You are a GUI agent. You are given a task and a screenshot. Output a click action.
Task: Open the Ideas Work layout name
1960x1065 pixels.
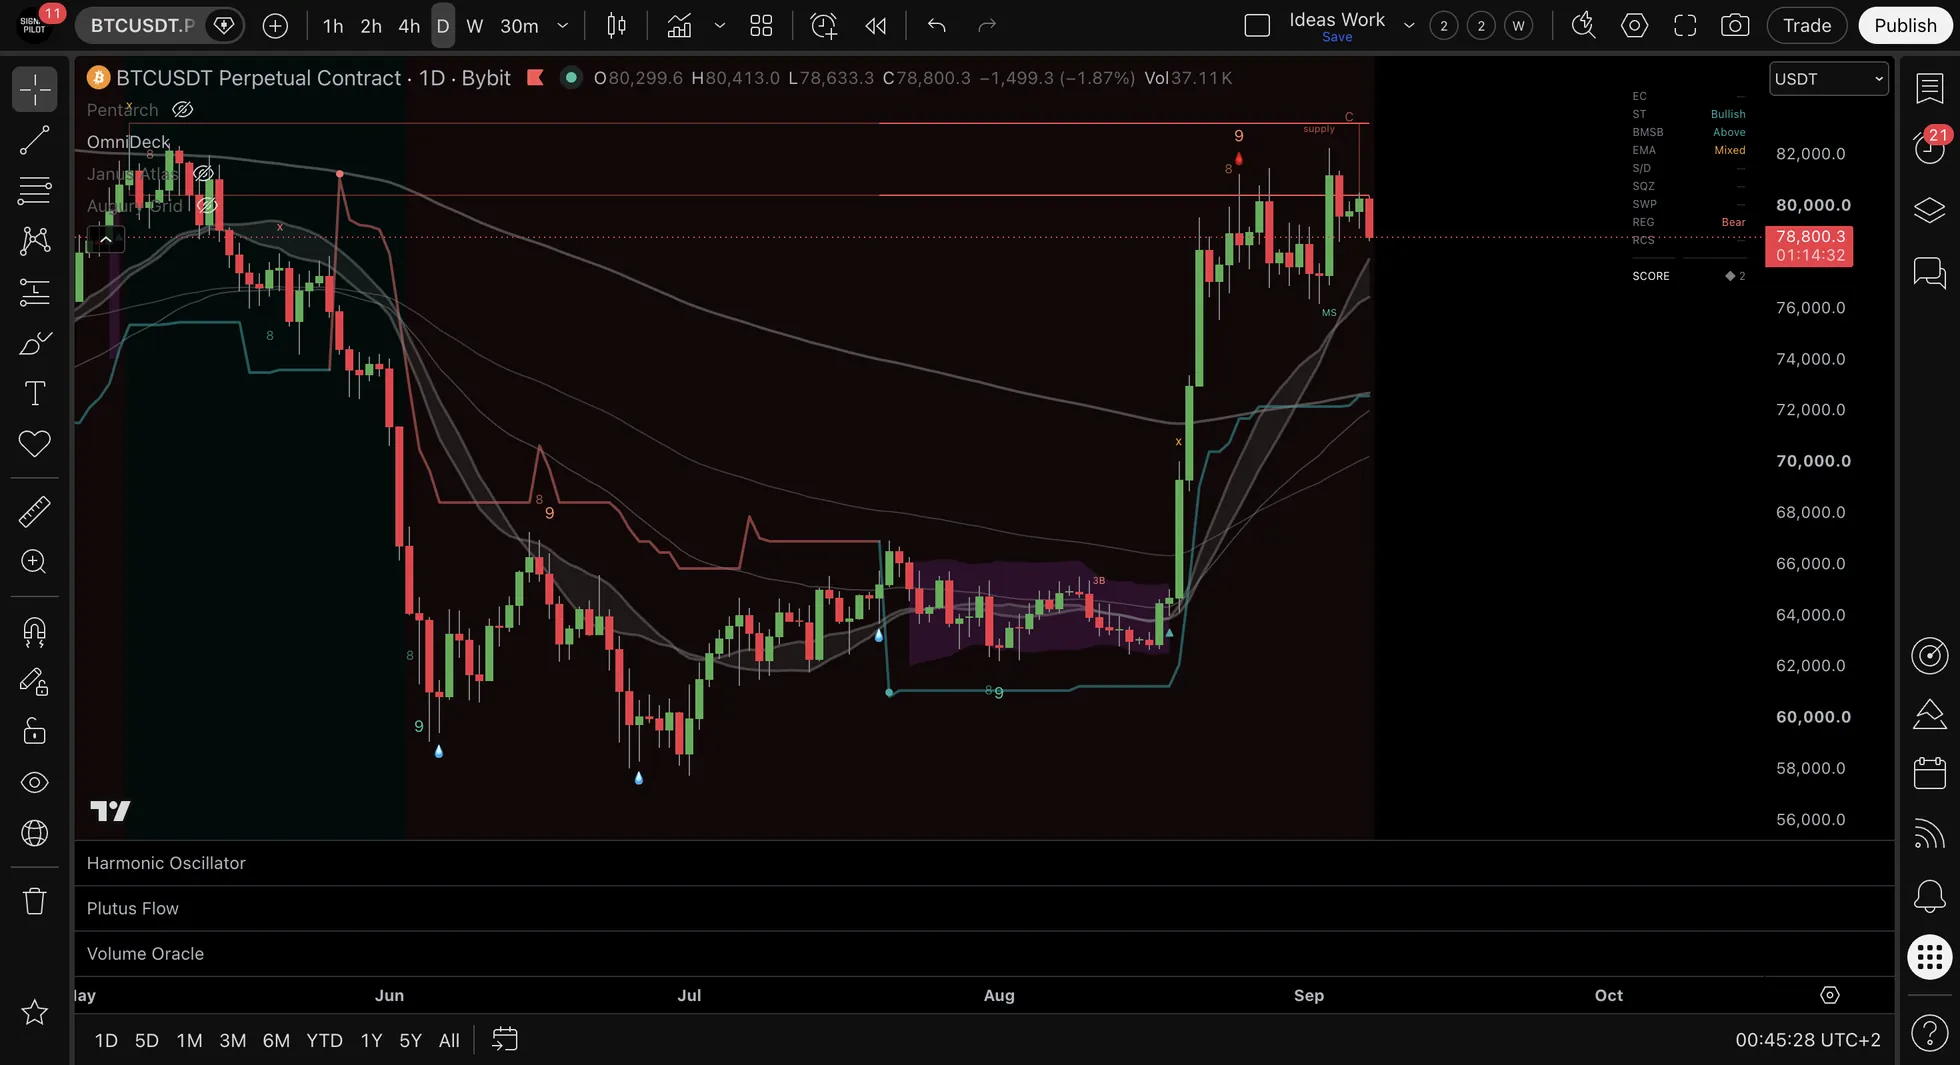click(1336, 20)
